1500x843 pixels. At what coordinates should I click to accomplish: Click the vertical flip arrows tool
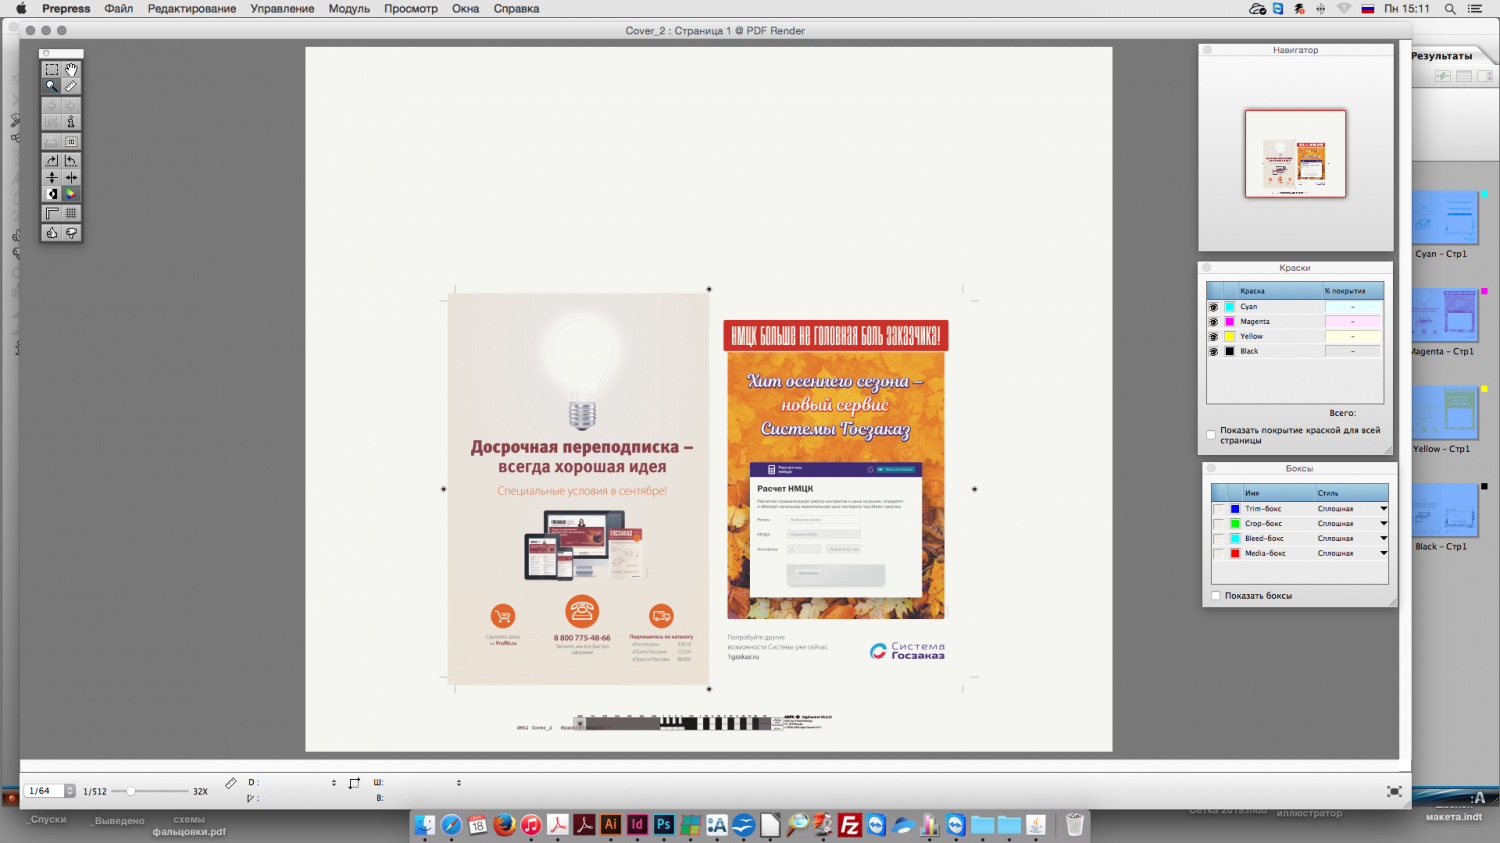(51, 177)
